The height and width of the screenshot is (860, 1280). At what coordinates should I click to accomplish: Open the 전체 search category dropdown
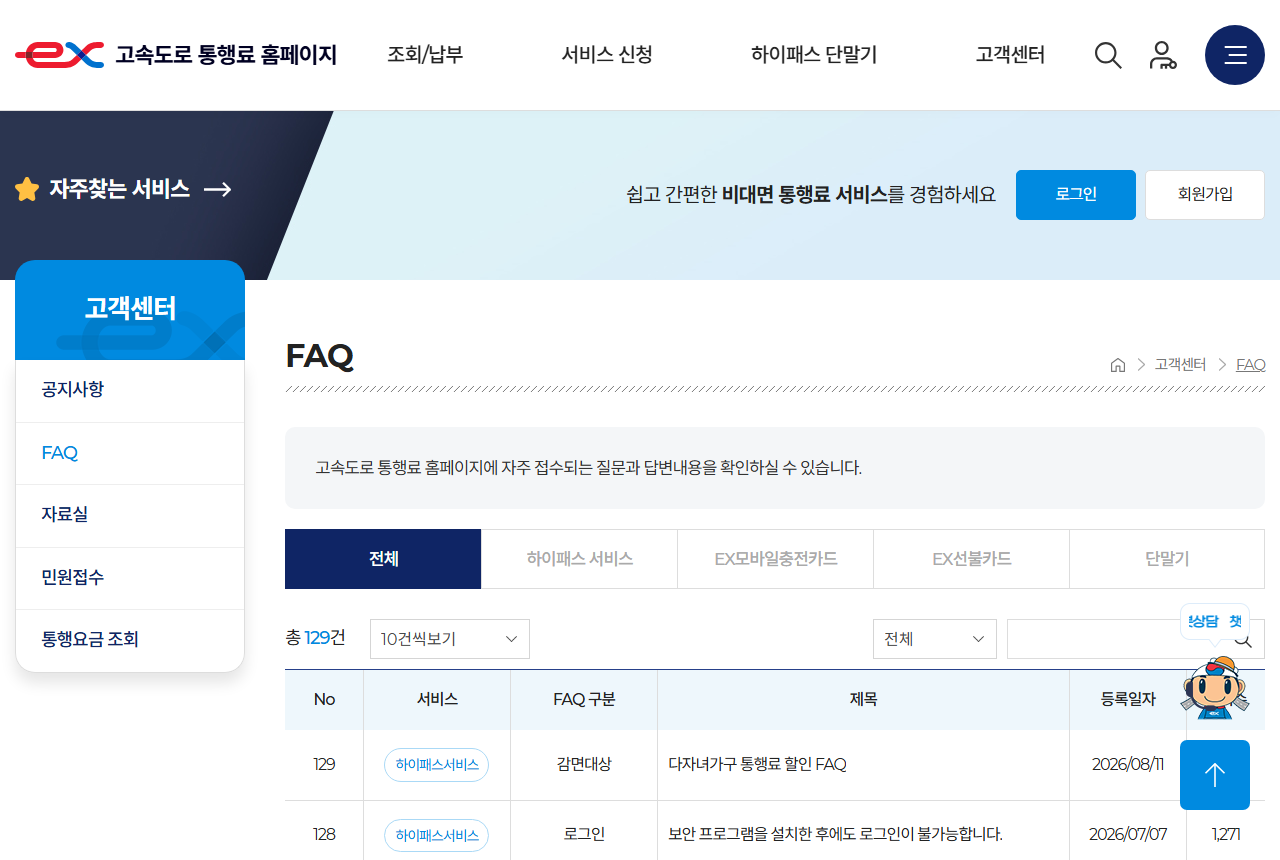935,639
